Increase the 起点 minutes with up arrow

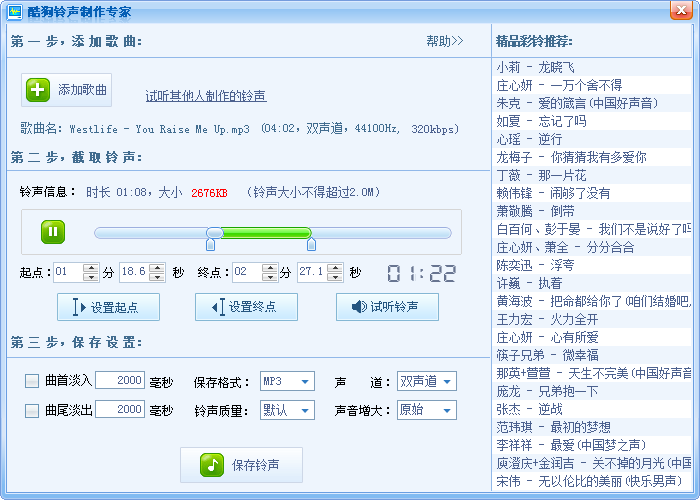click(91, 267)
